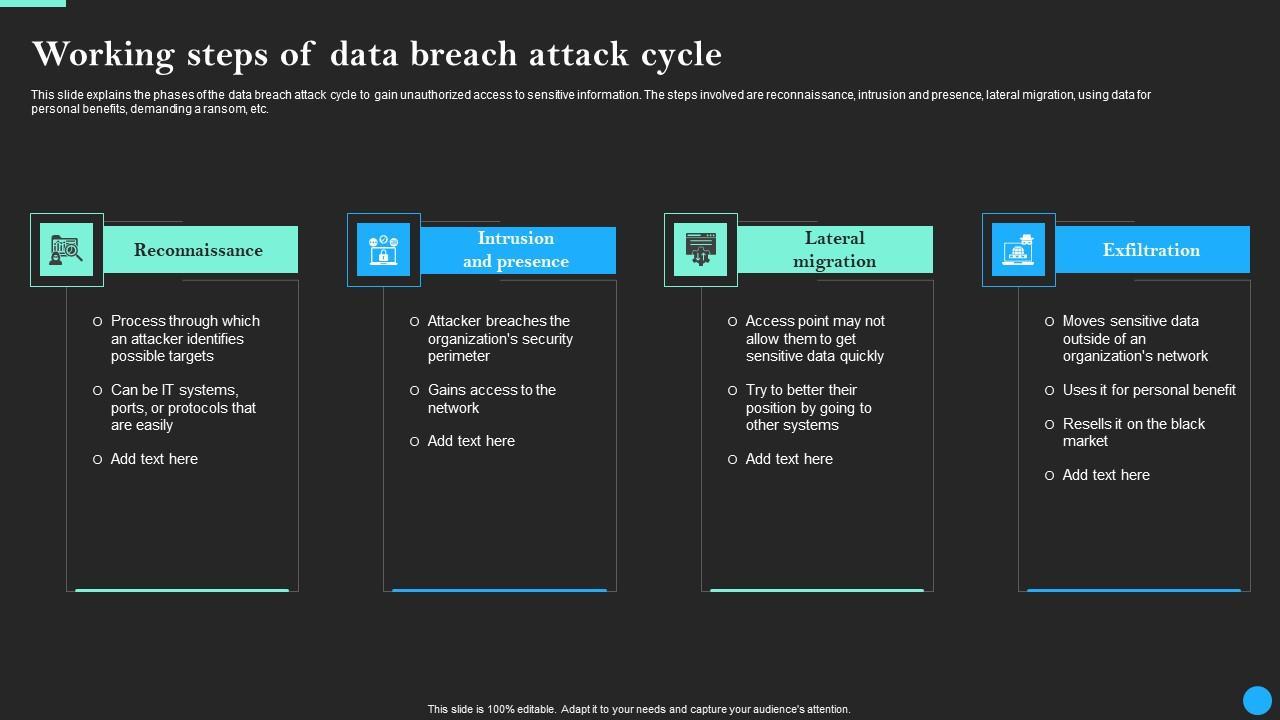1280x720 pixels.
Task: Click the Lateral migration icon
Action: pos(701,250)
